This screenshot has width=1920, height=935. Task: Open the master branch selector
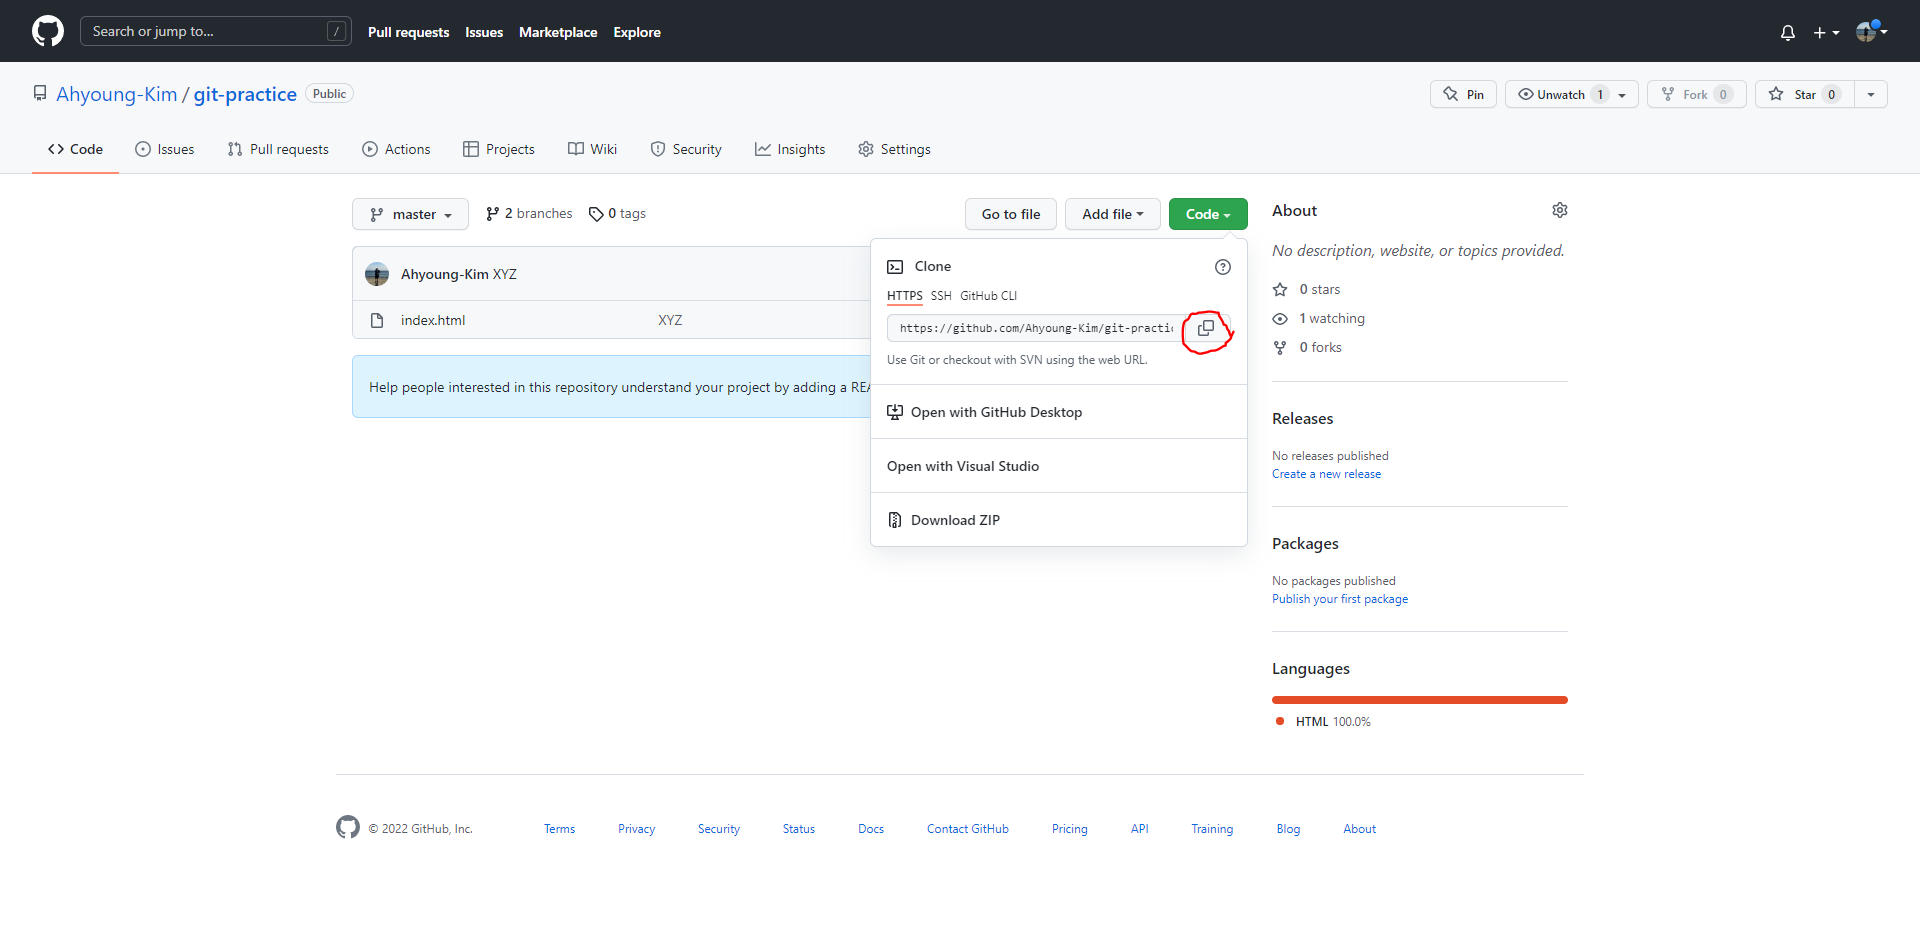[410, 214]
